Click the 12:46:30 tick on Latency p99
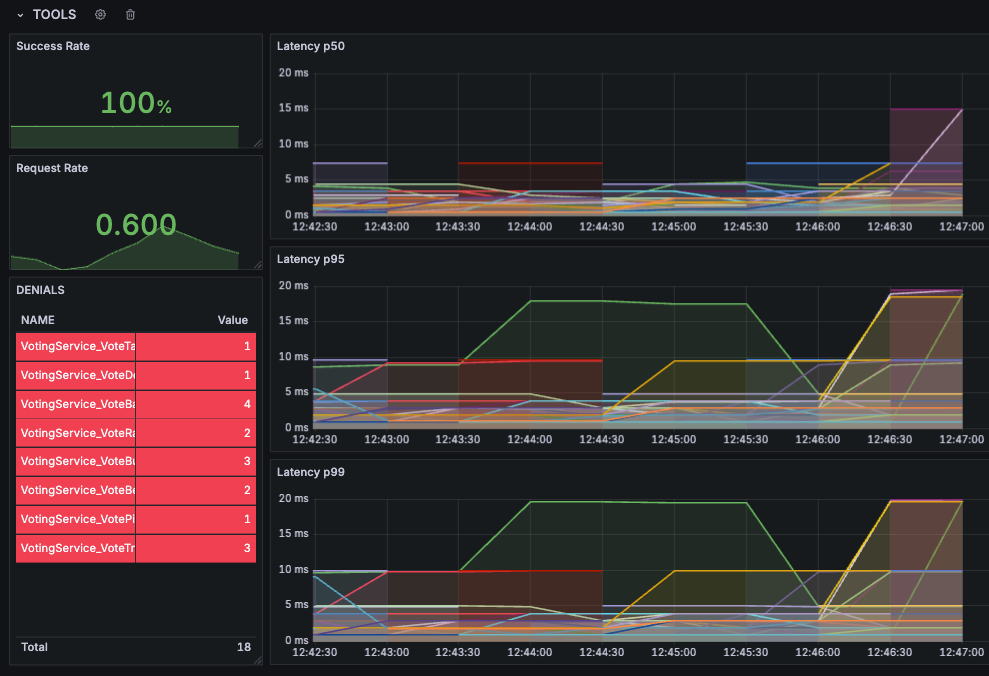Viewport: 989px width, 676px height. [x=889, y=652]
